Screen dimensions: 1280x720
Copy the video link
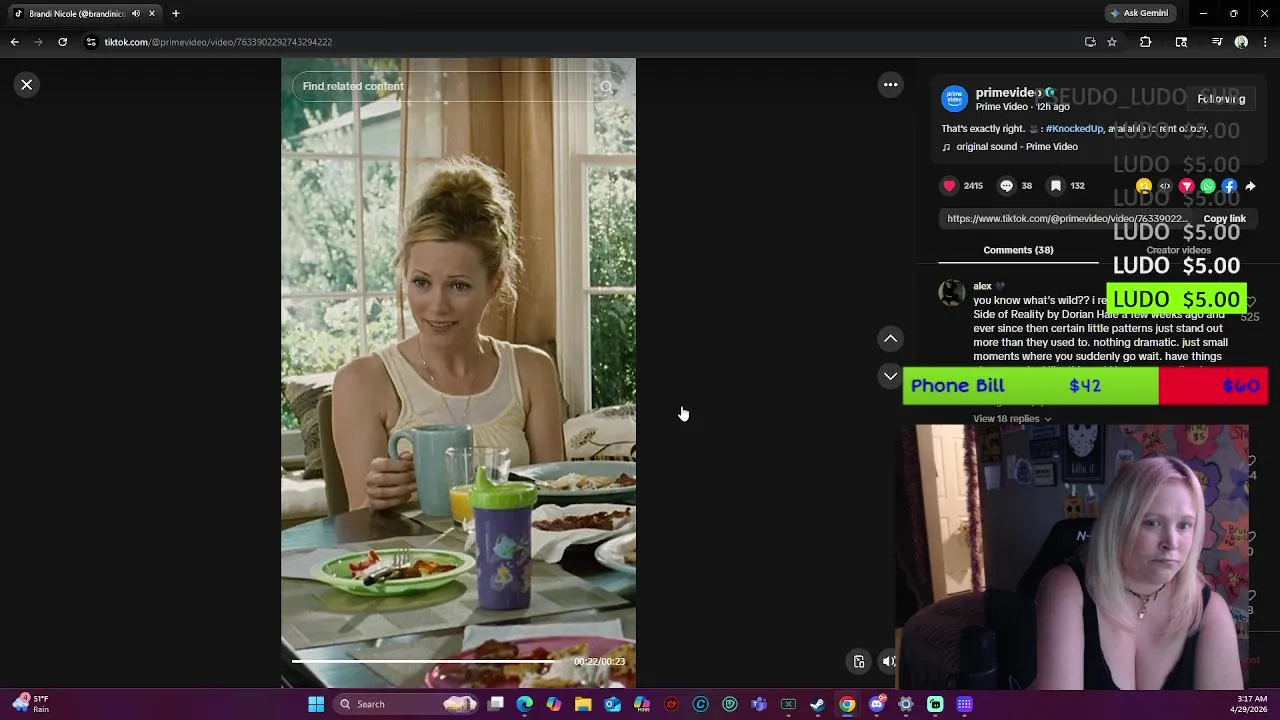pos(1224,219)
